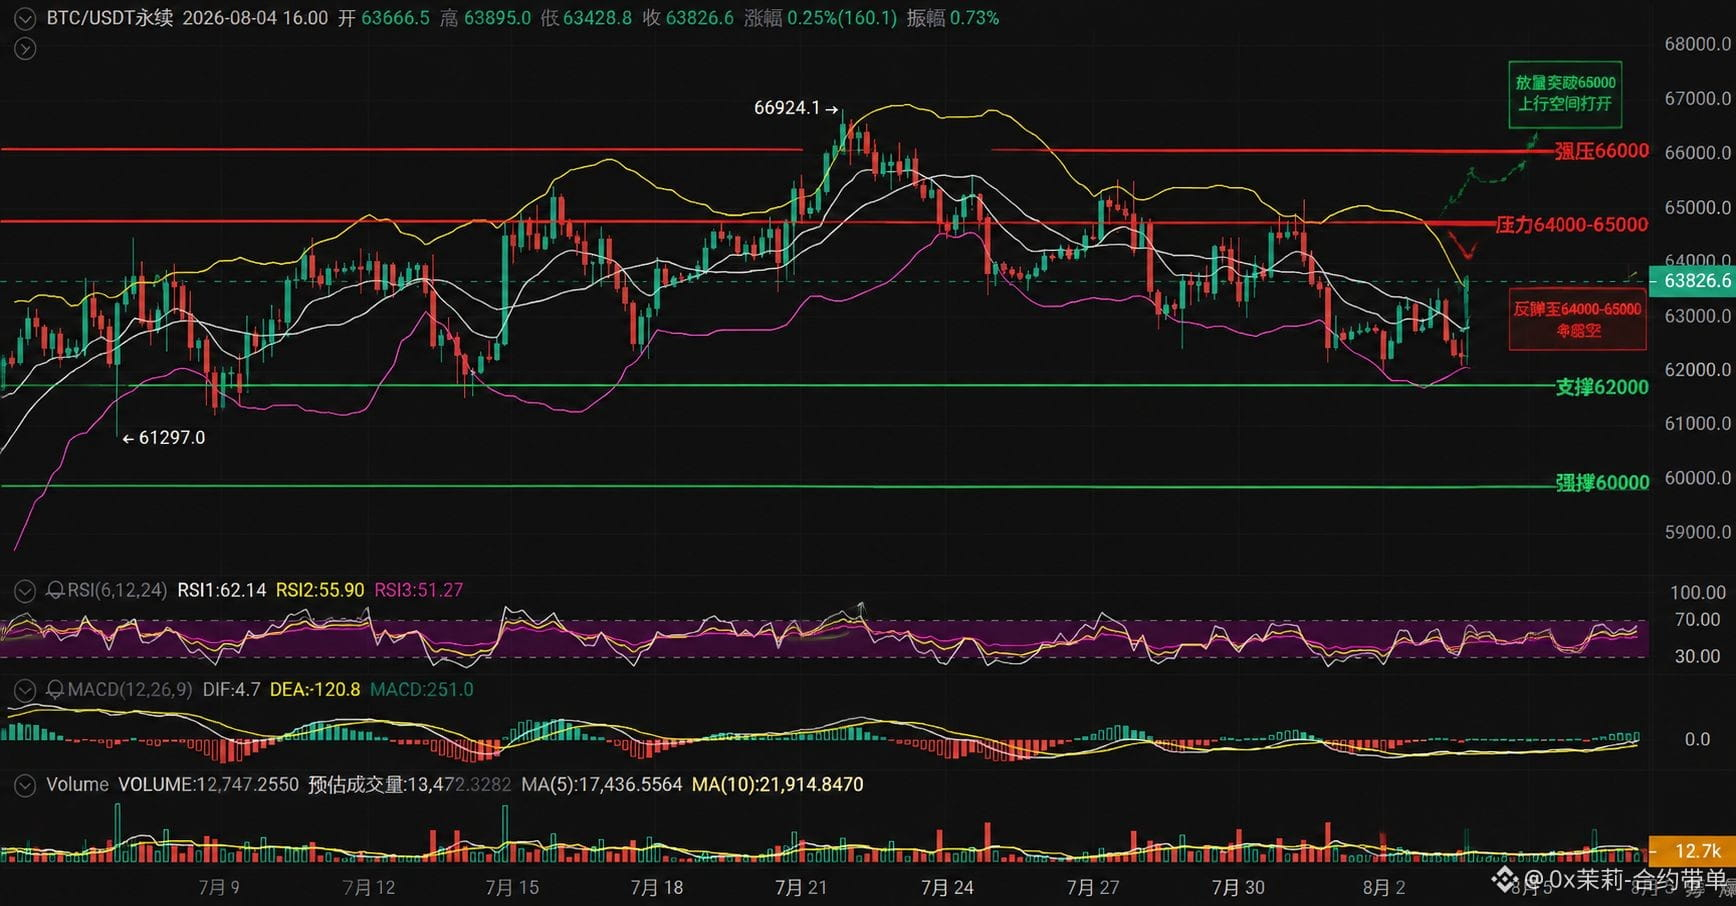Image resolution: width=1736 pixels, height=906 pixels.
Task: Click the MA(5):17,436.5564 value
Action: [602, 785]
